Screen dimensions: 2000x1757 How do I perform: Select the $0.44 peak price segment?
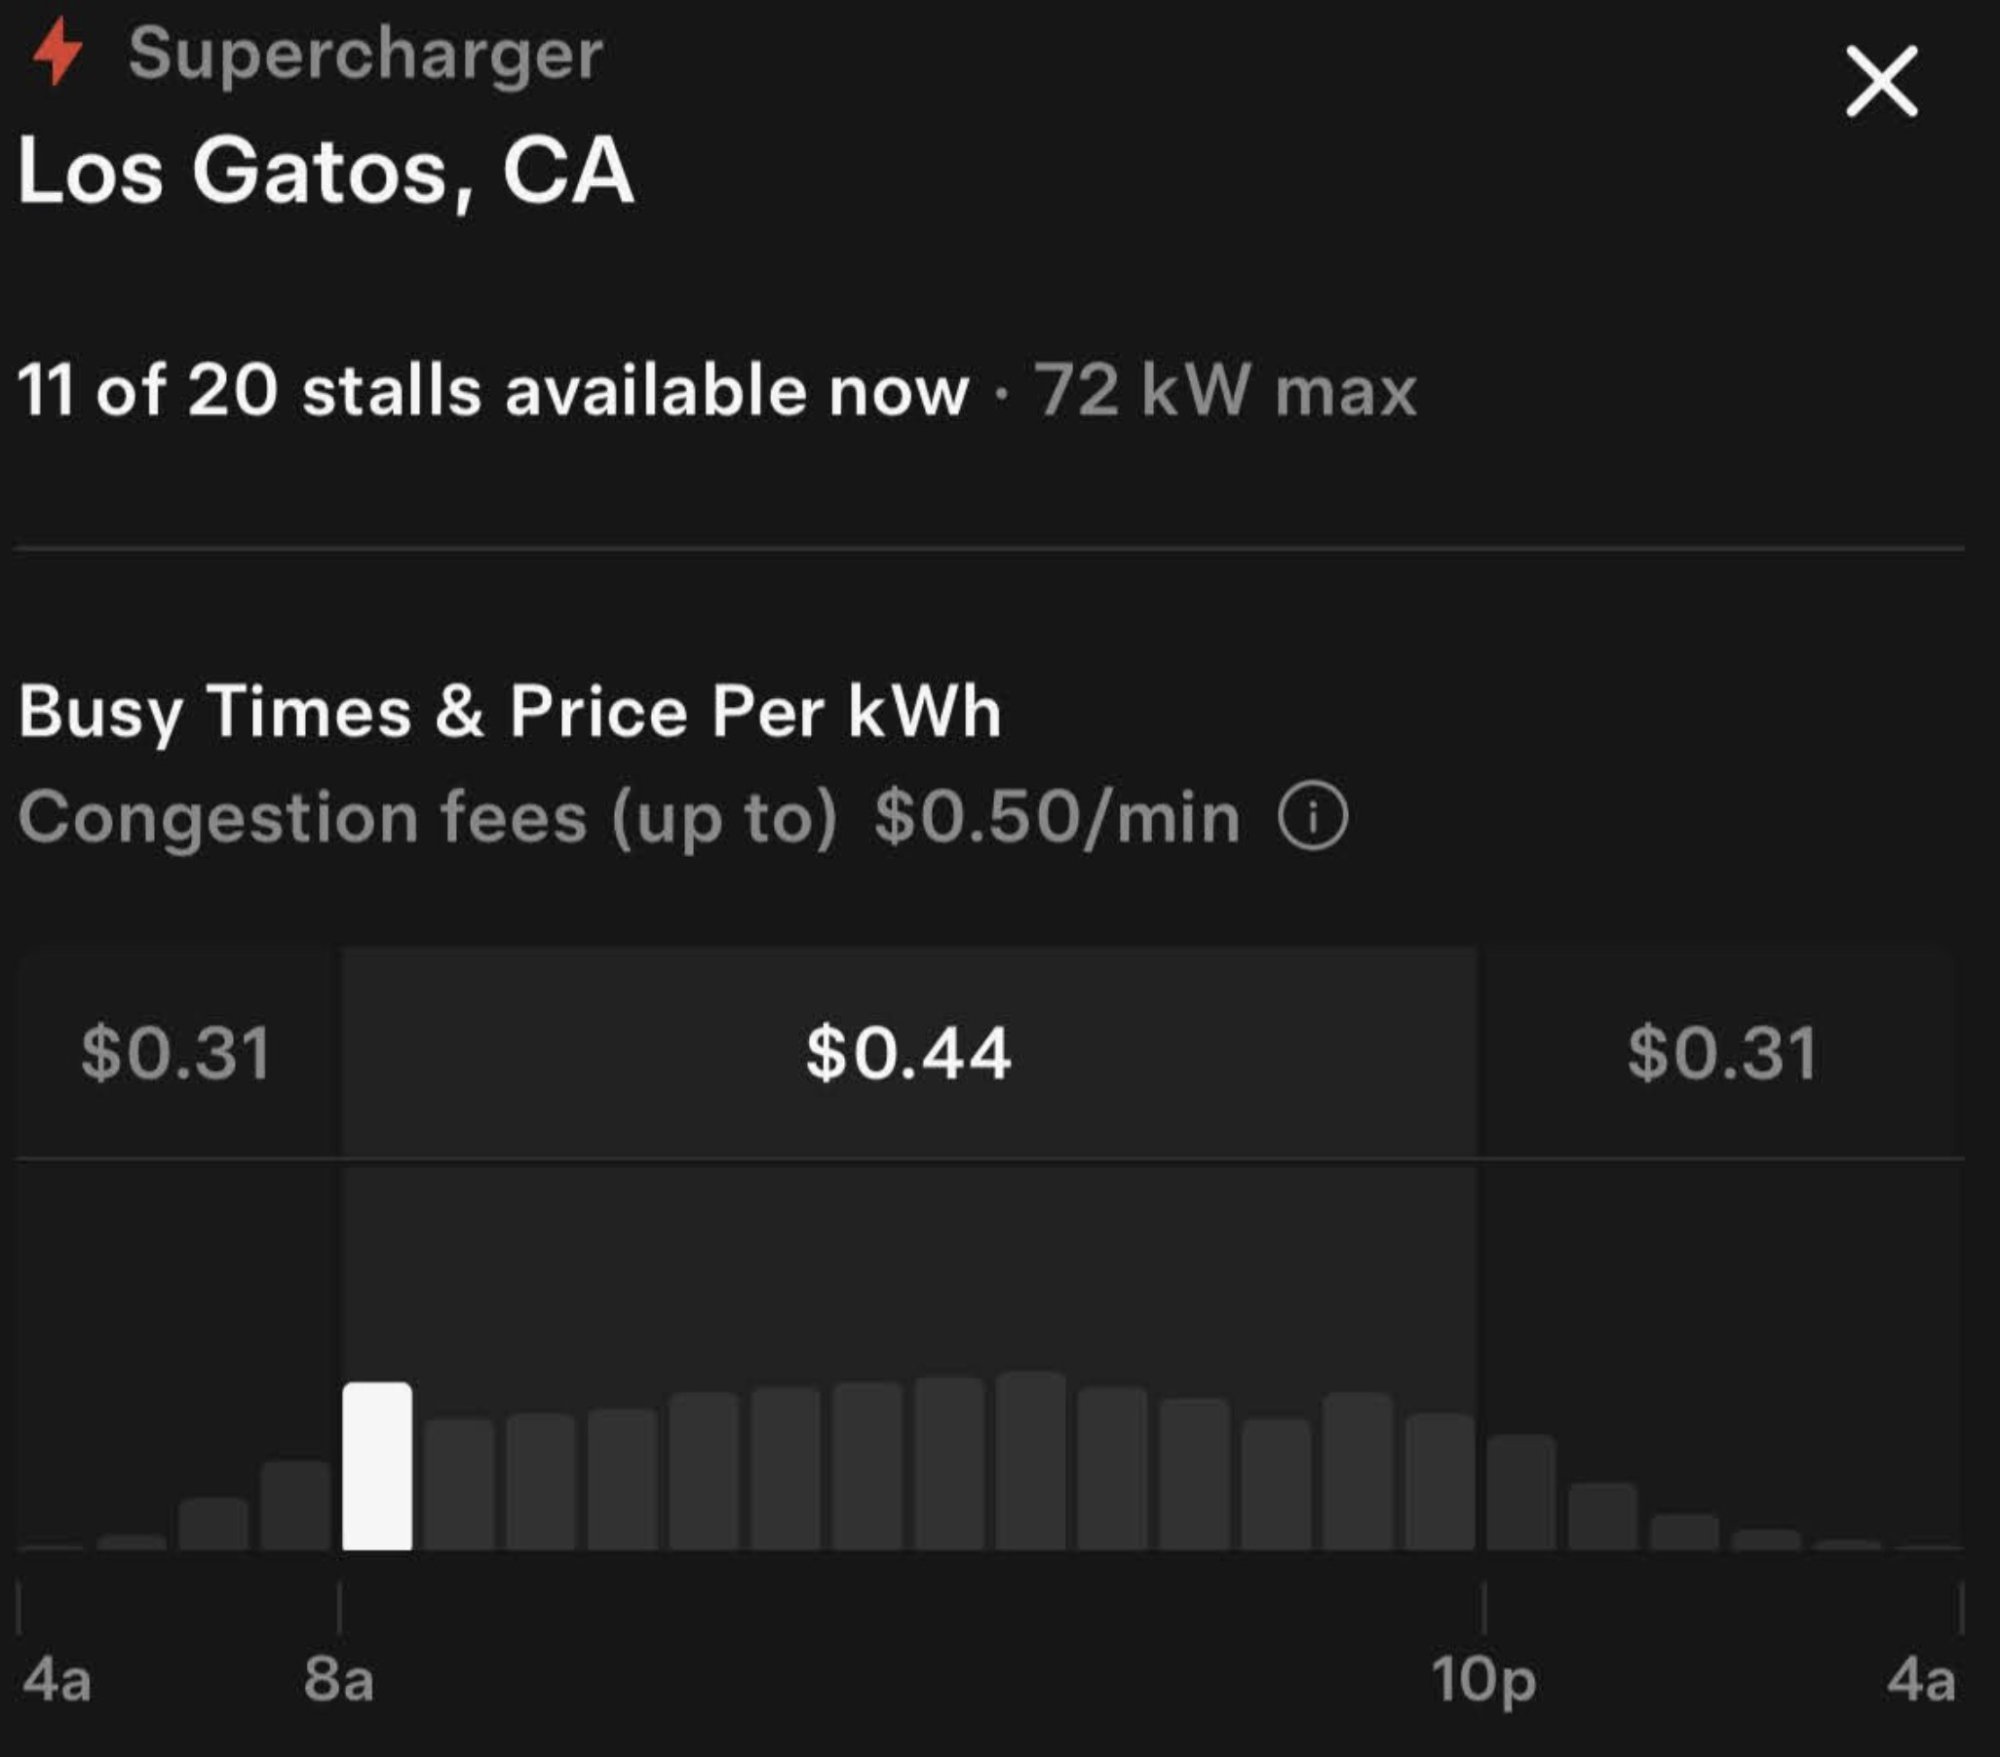[908, 1053]
